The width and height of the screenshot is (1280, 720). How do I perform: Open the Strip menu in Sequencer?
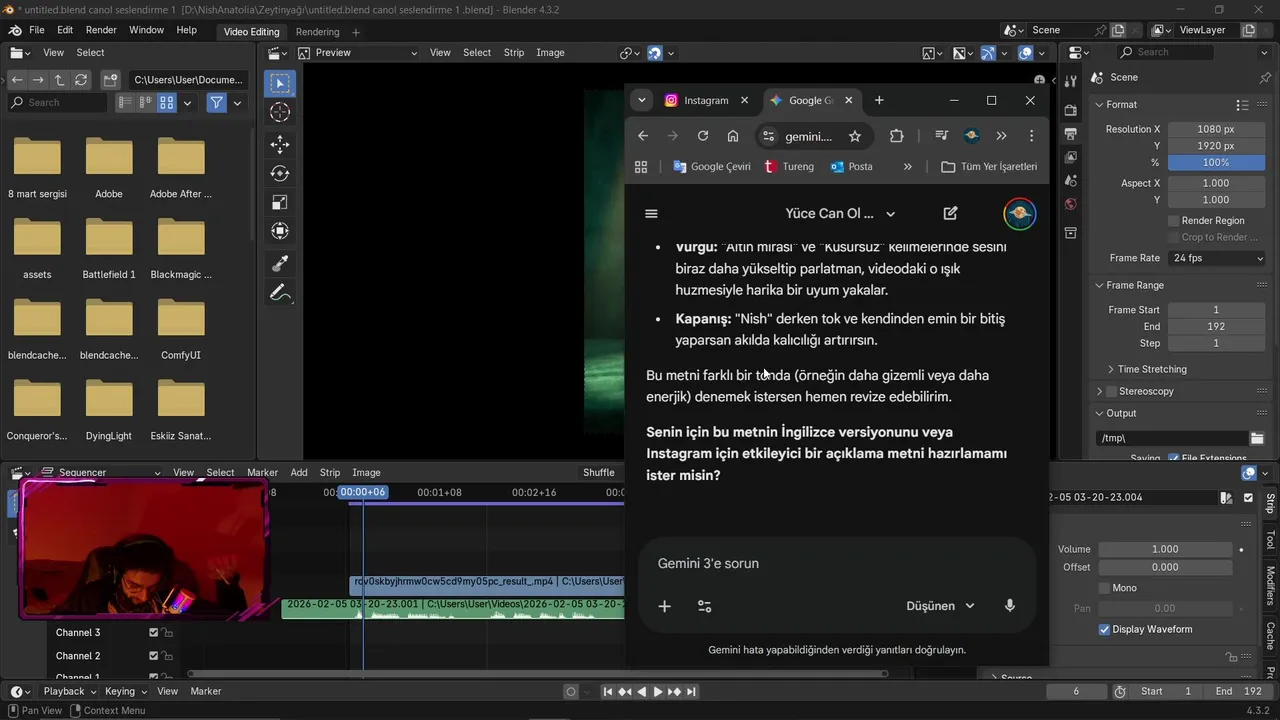(x=330, y=472)
